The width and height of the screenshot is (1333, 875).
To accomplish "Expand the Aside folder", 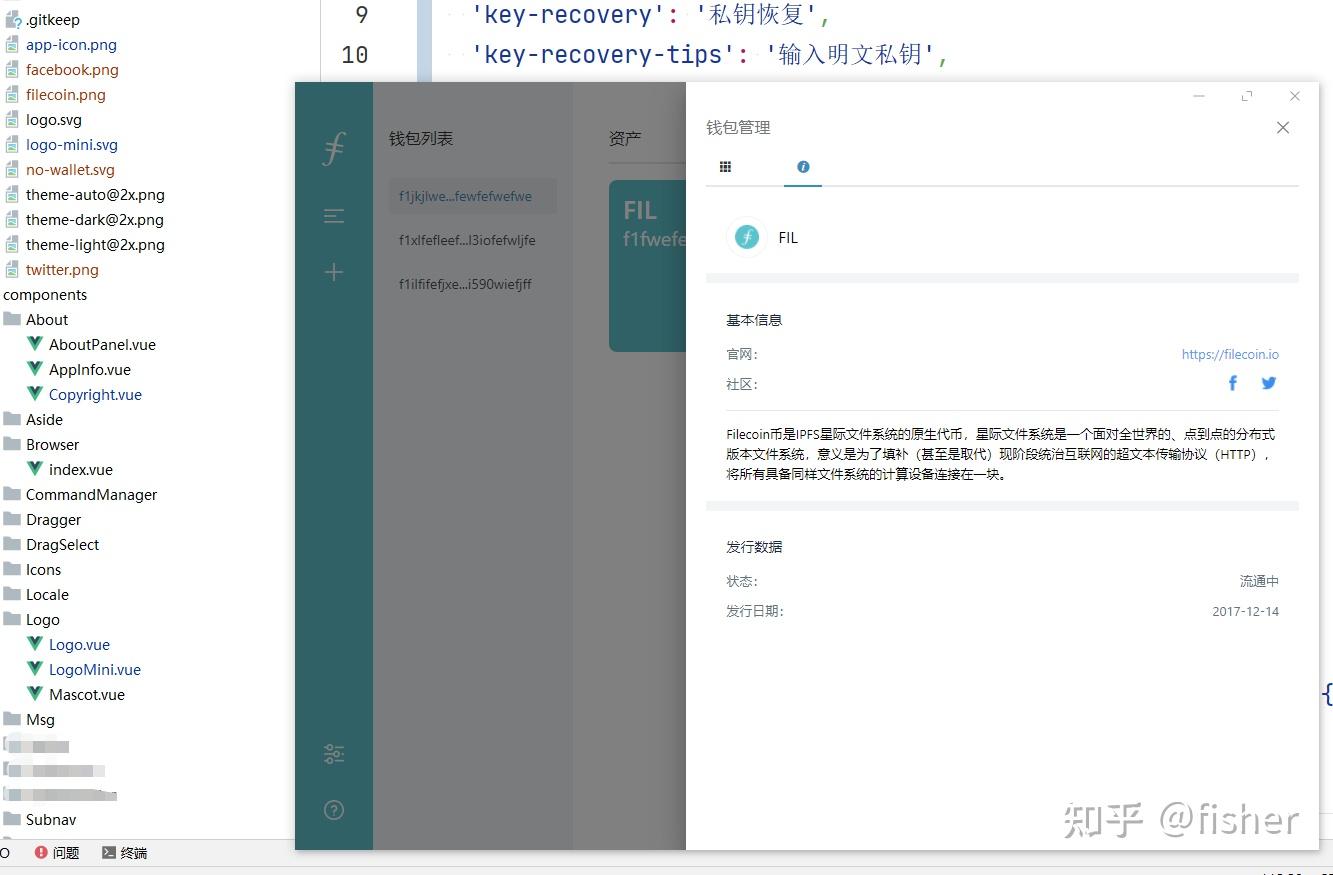I will click(44, 419).
